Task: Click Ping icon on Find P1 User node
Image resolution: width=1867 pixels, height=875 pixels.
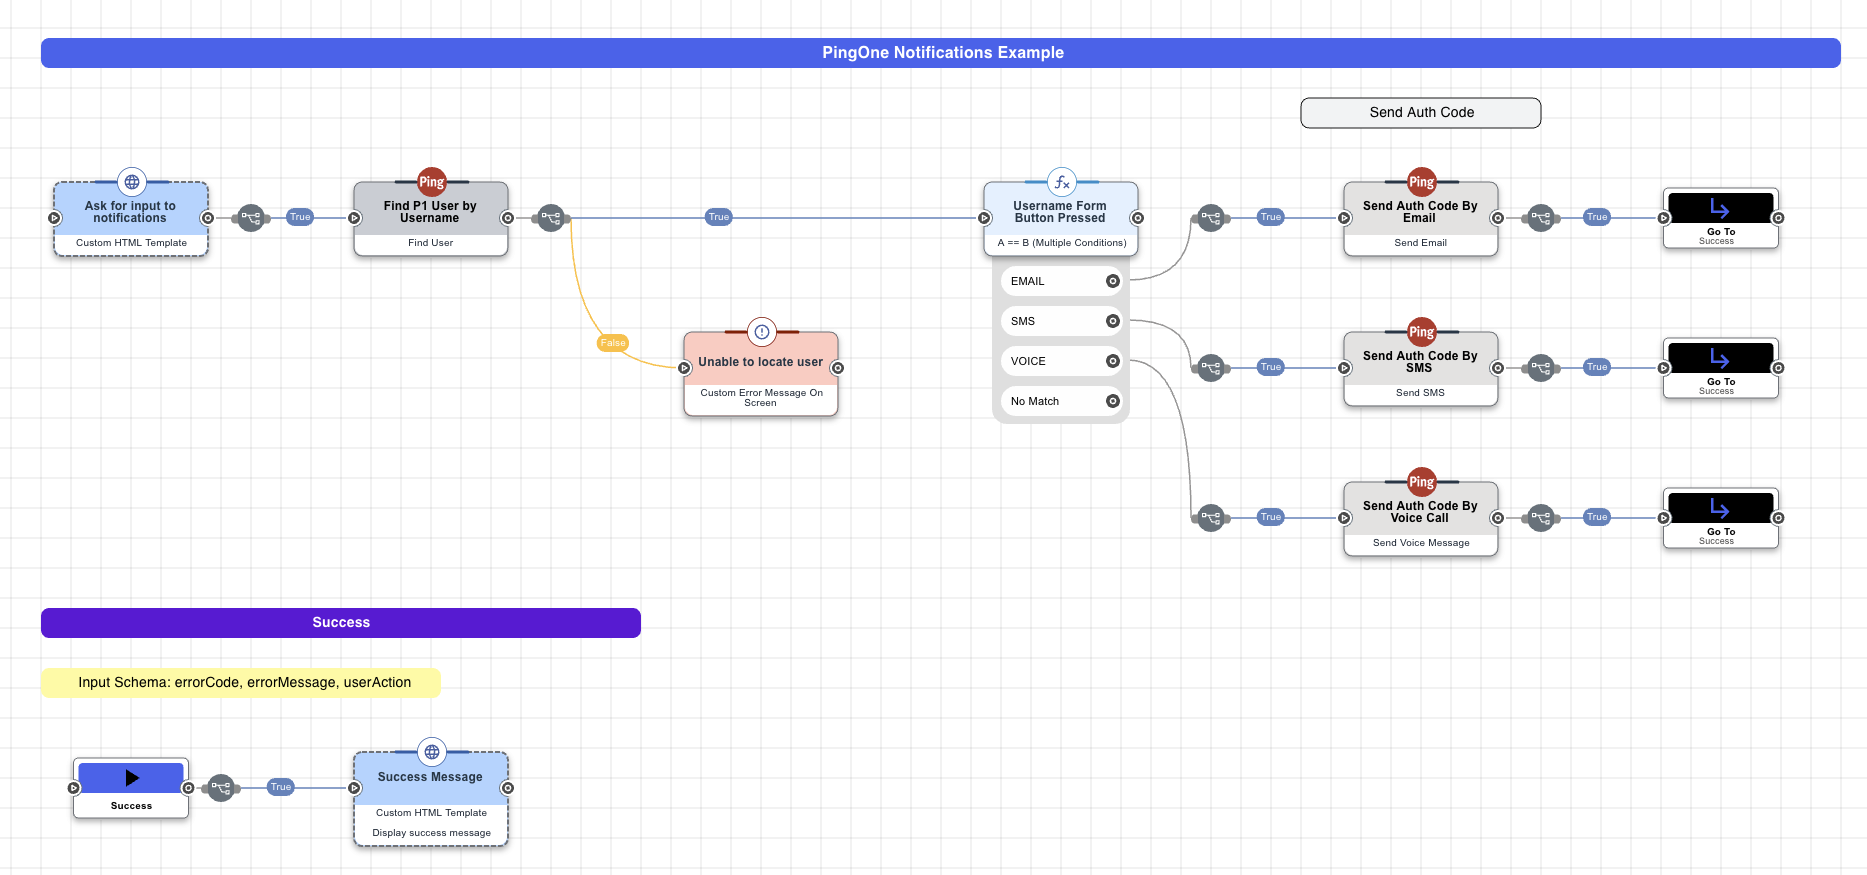Action: (x=431, y=182)
